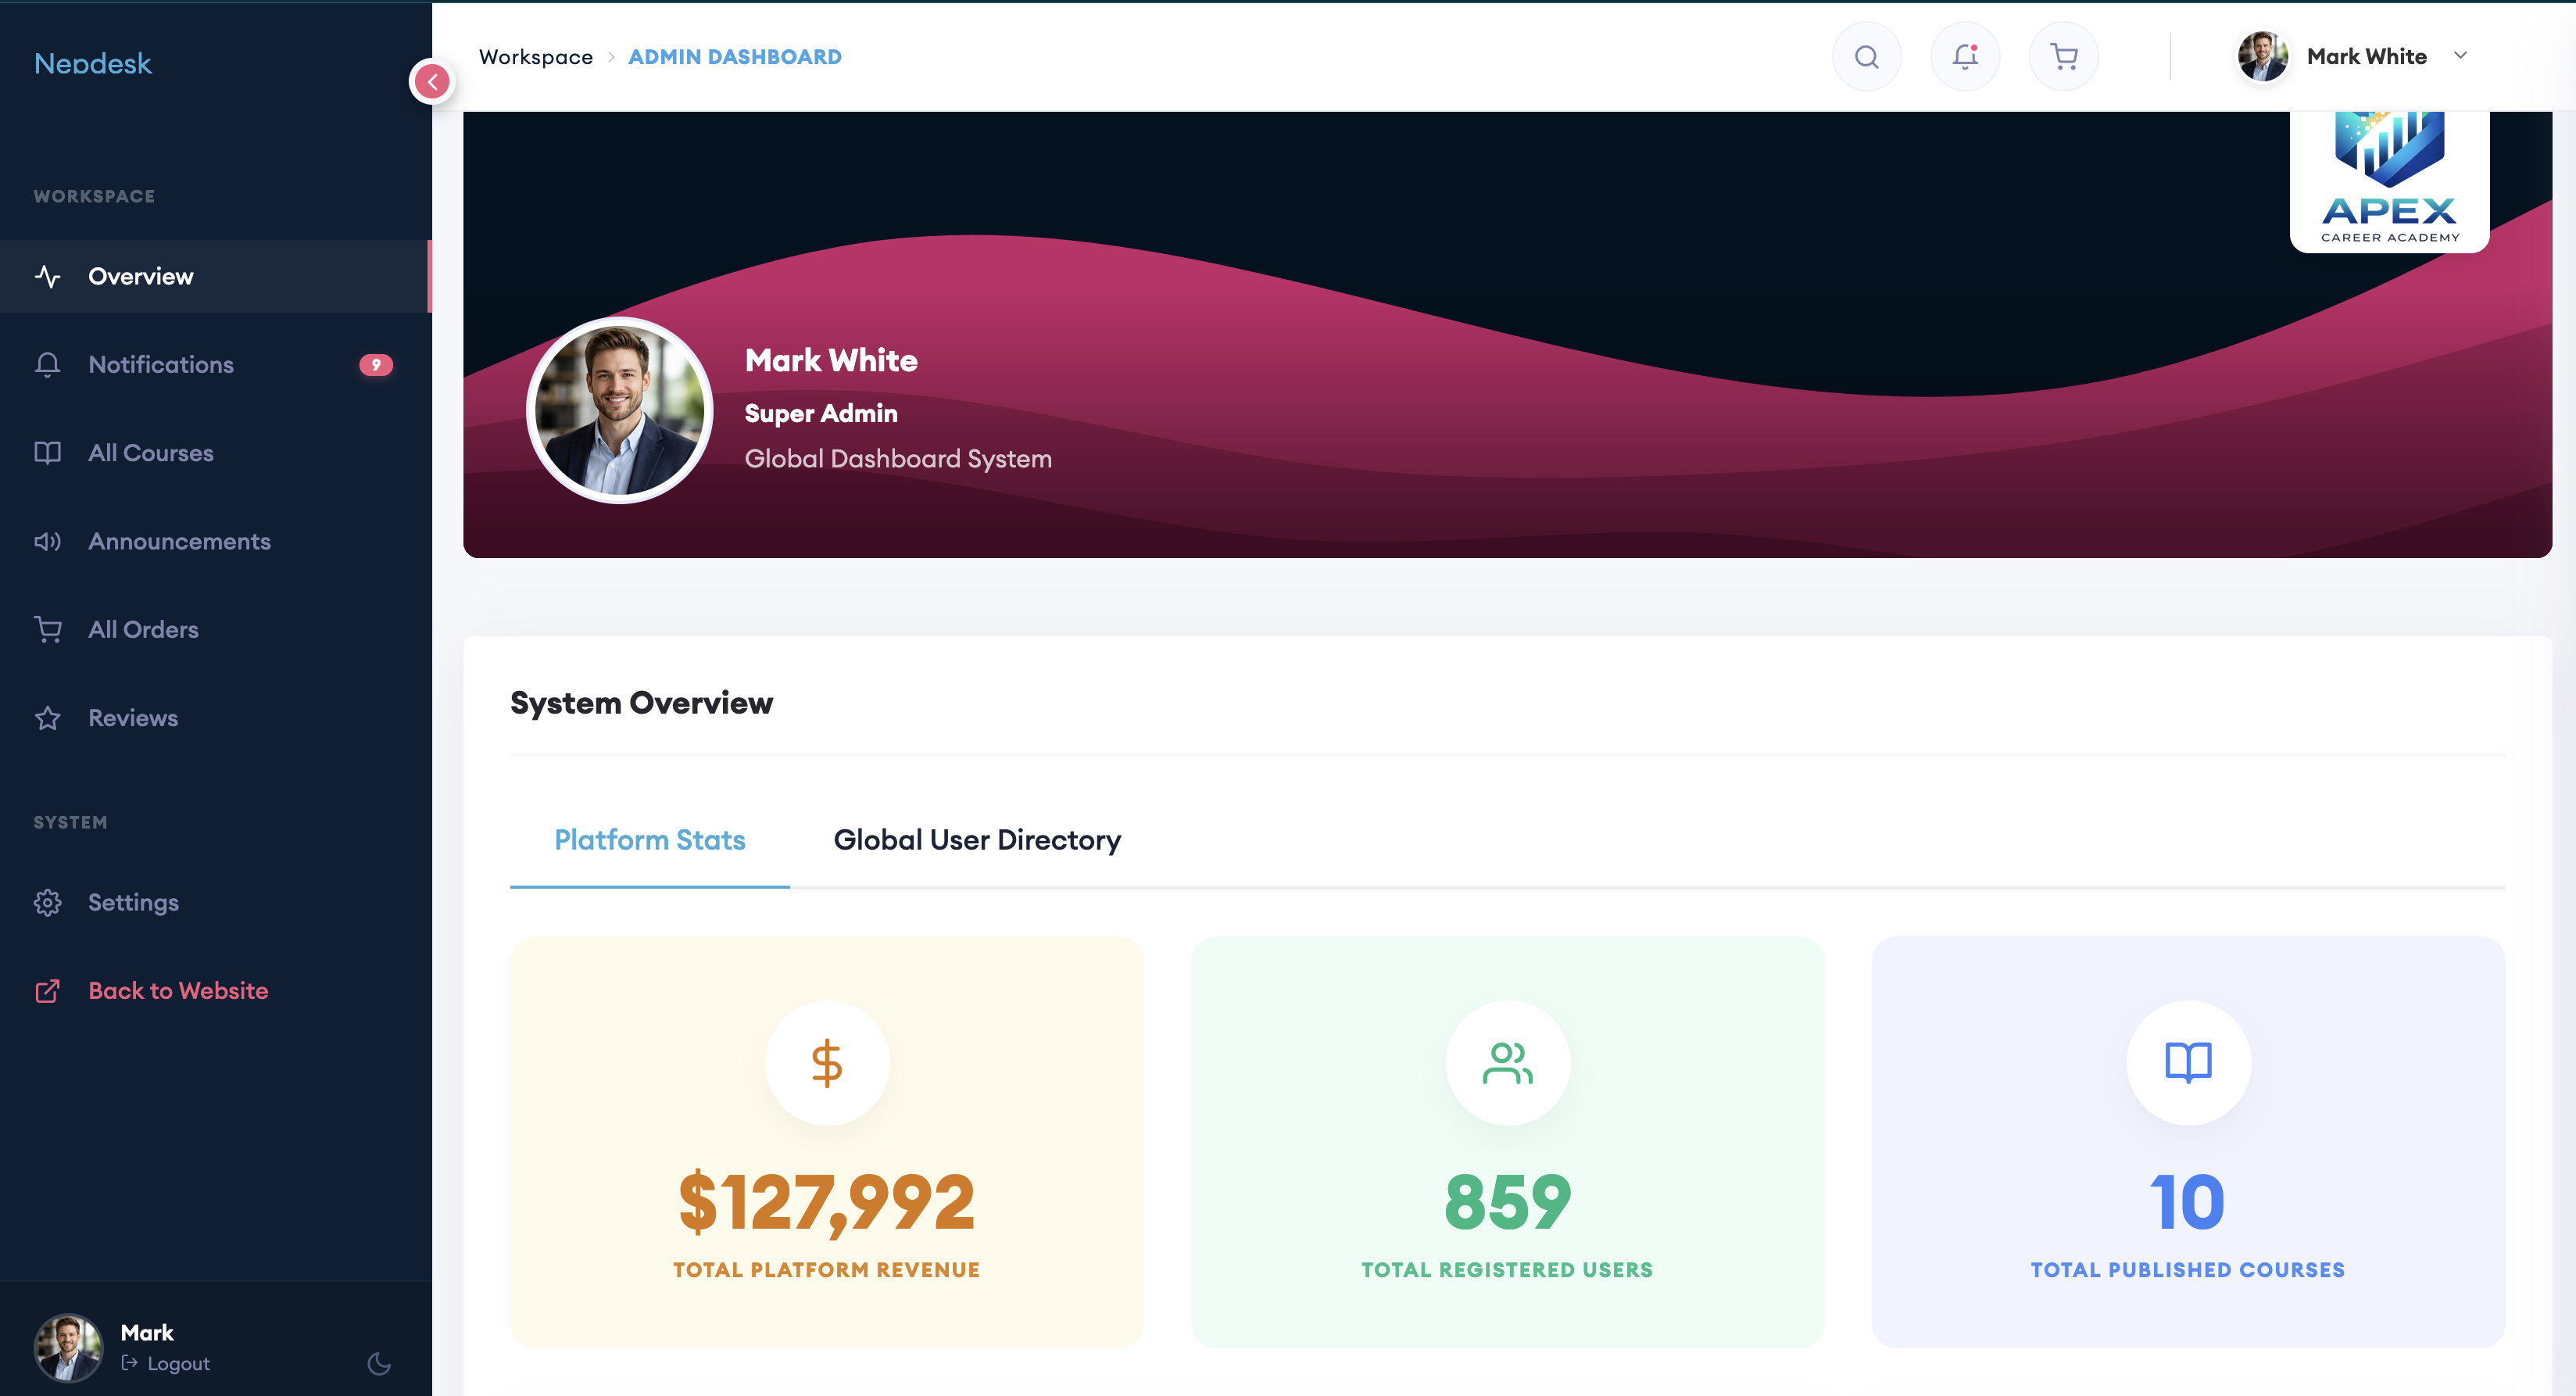Switch to Global User Directory tab
The height and width of the screenshot is (1396, 2576).
[x=977, y=840]
